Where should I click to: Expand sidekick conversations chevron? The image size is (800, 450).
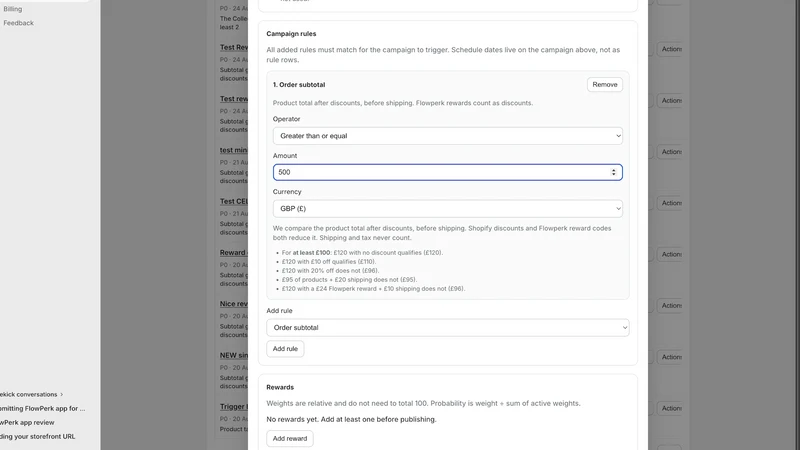pyautogui.click(x=62, y=394)
